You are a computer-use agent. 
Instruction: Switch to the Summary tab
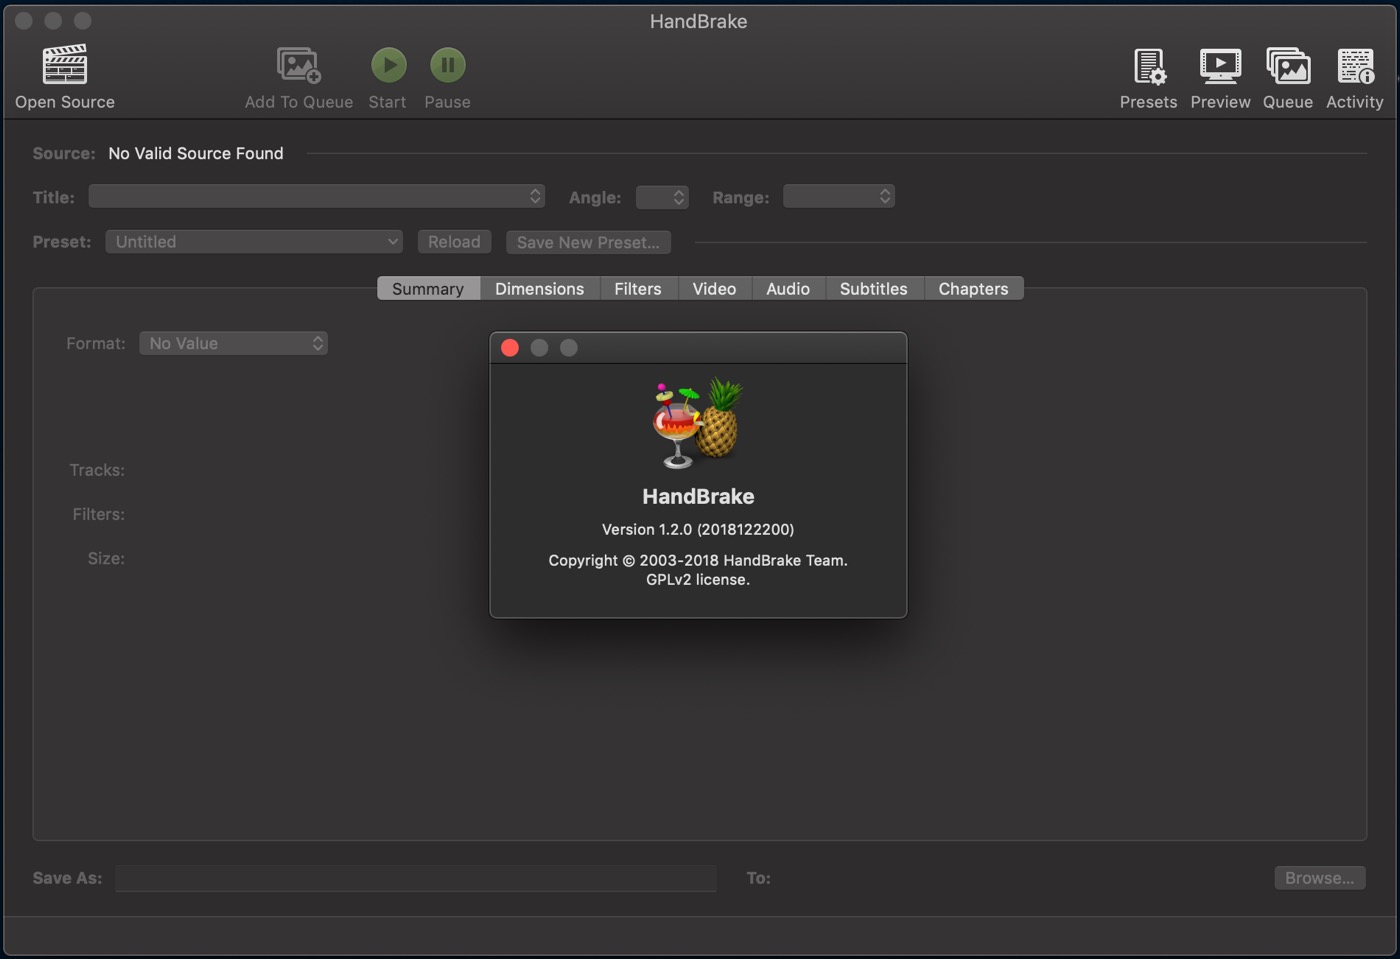[428, 288]
